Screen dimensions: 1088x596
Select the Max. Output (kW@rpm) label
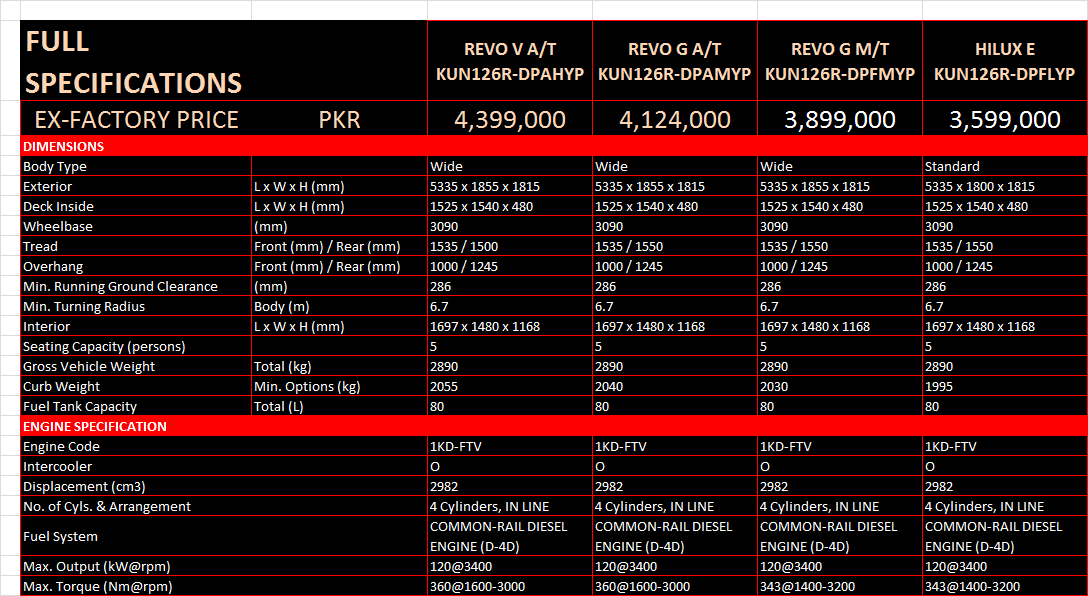tap(224, 566)
